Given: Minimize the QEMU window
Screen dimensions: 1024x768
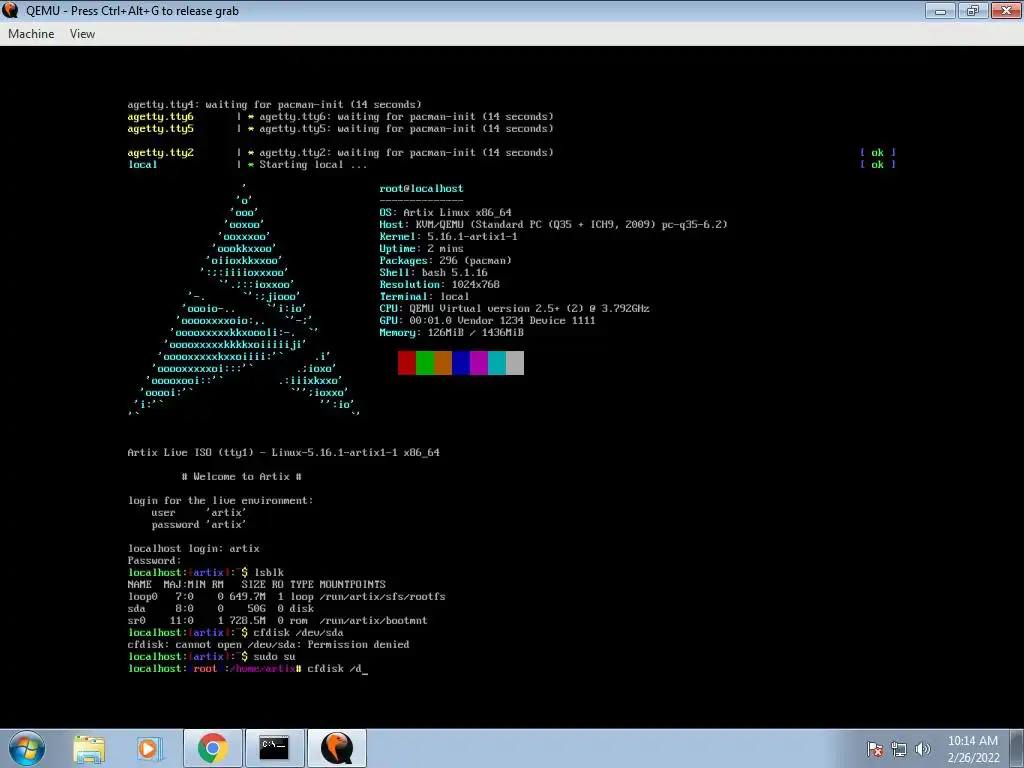Looking at the screenshot, I should 940,10.
